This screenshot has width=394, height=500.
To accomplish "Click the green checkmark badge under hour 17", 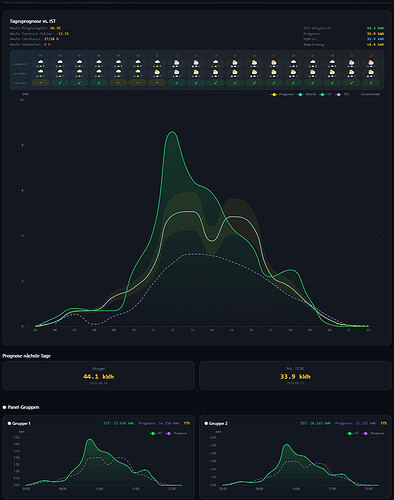I will [x=274, y=83].
